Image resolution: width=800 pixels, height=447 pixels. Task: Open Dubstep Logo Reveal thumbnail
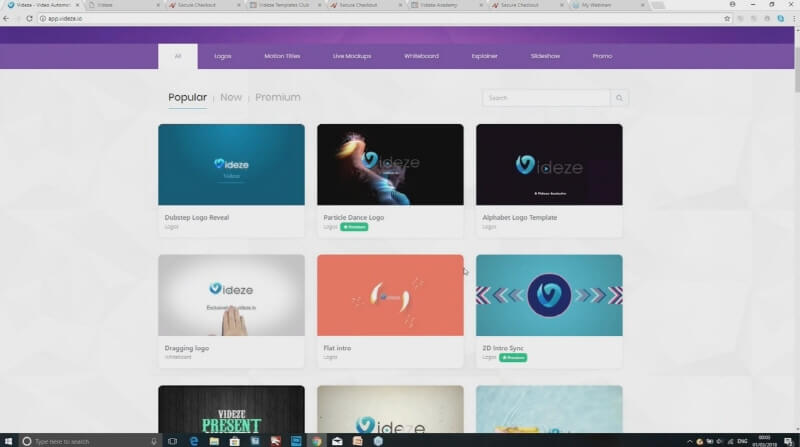coord(231,164)
